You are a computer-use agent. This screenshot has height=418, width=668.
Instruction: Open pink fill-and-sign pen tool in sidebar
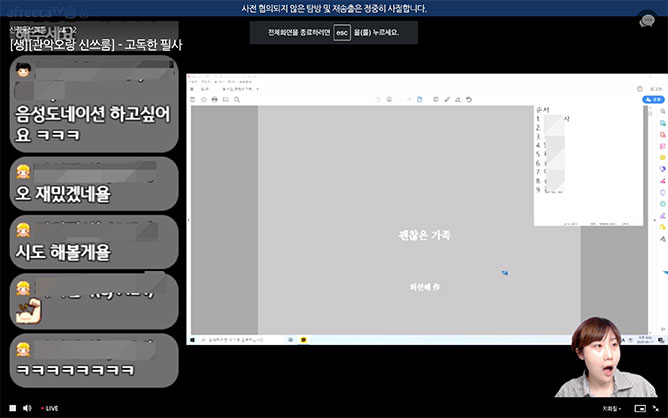click(x=662, y=181)
